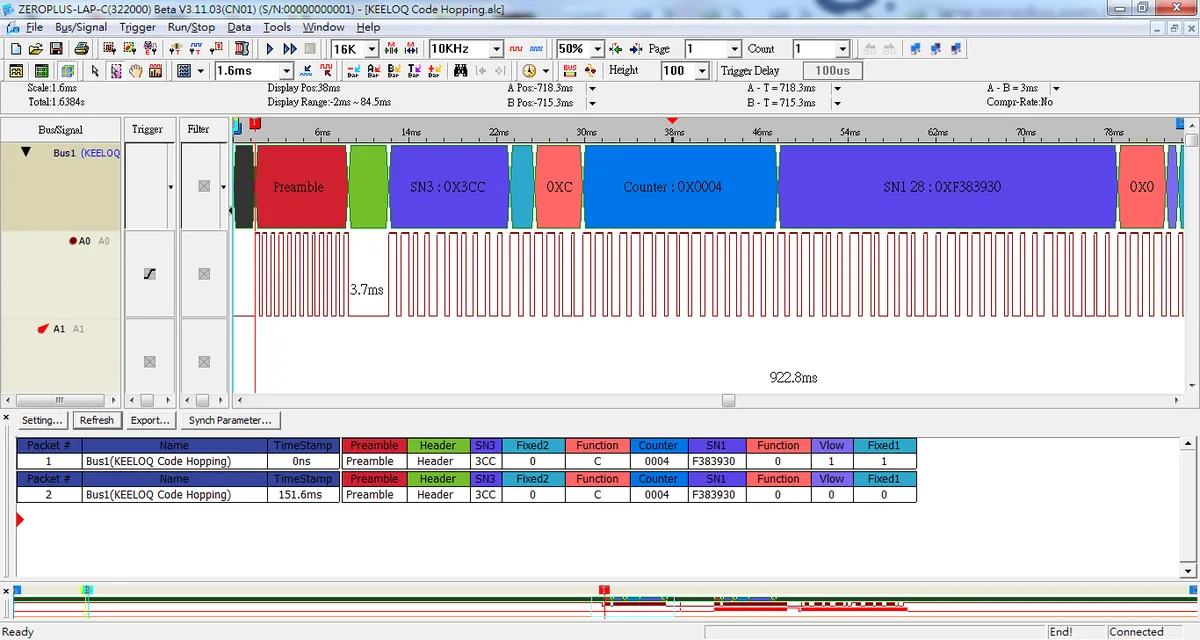Click the red square-wave icon beside 10KHz
This screenshot has width=1200, height=640.
point(517,48)
